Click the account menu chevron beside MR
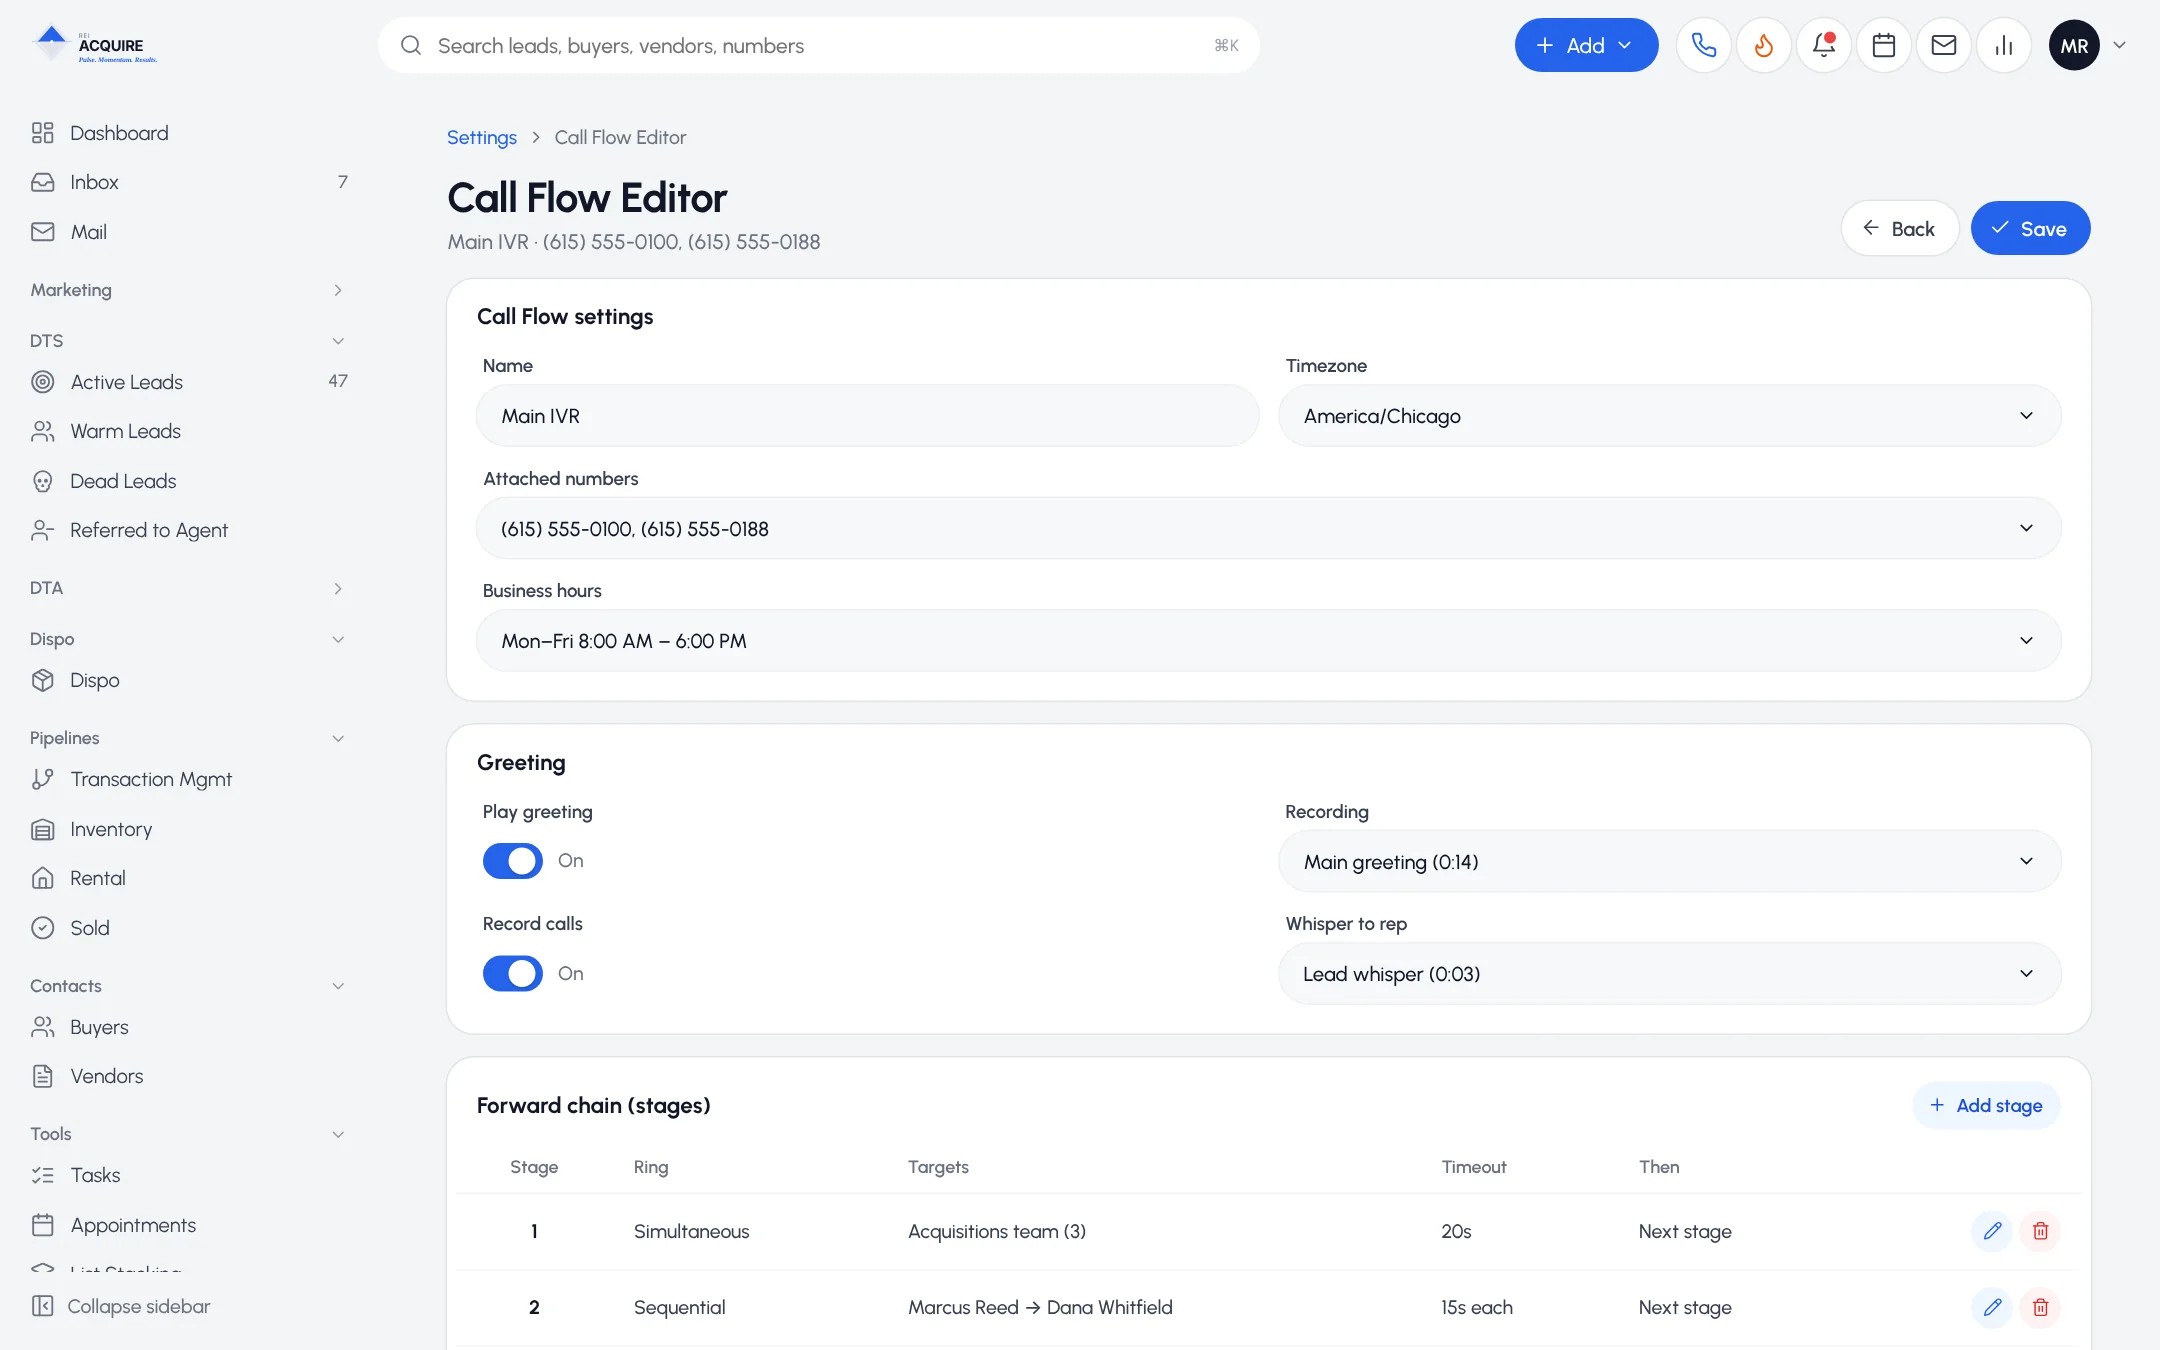 [2119, 45]
